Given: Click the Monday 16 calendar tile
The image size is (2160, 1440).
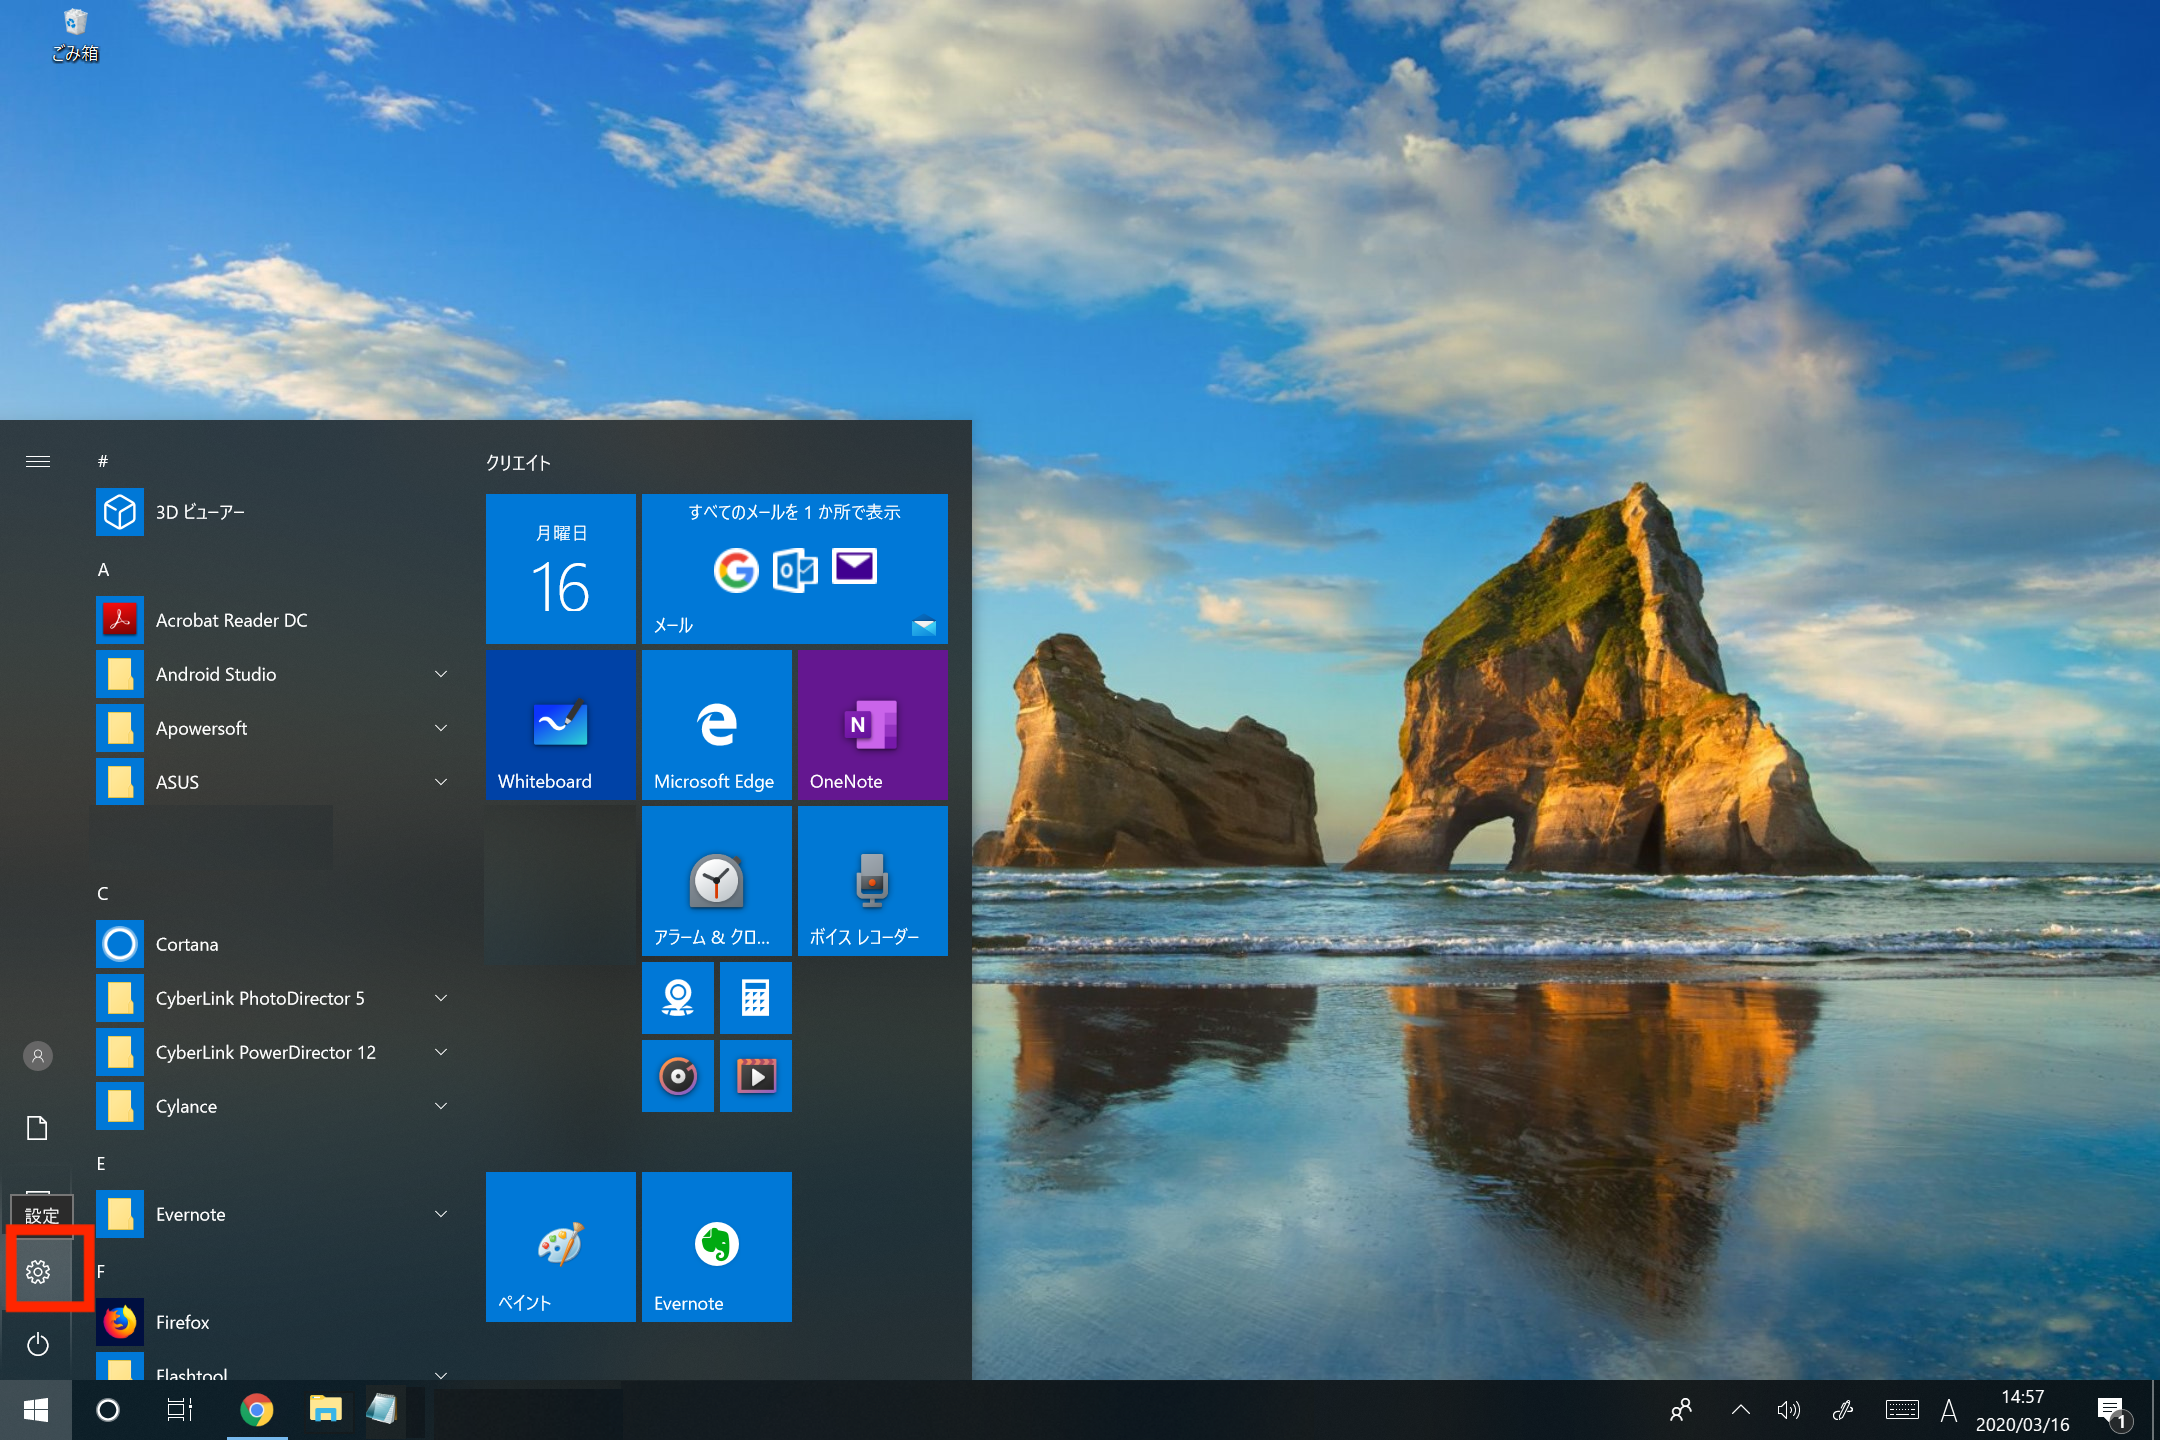Looking at the screenshot, I should [x=560, y=569].
